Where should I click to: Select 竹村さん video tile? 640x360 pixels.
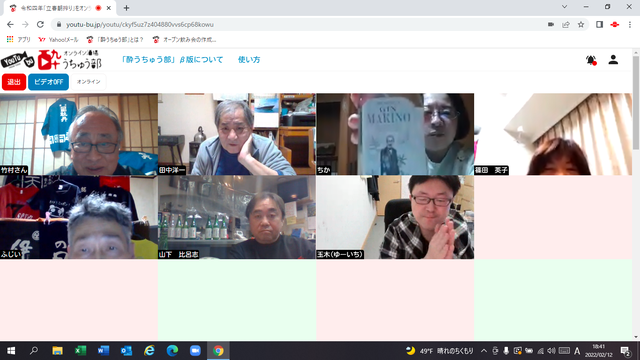pos(79,134)
